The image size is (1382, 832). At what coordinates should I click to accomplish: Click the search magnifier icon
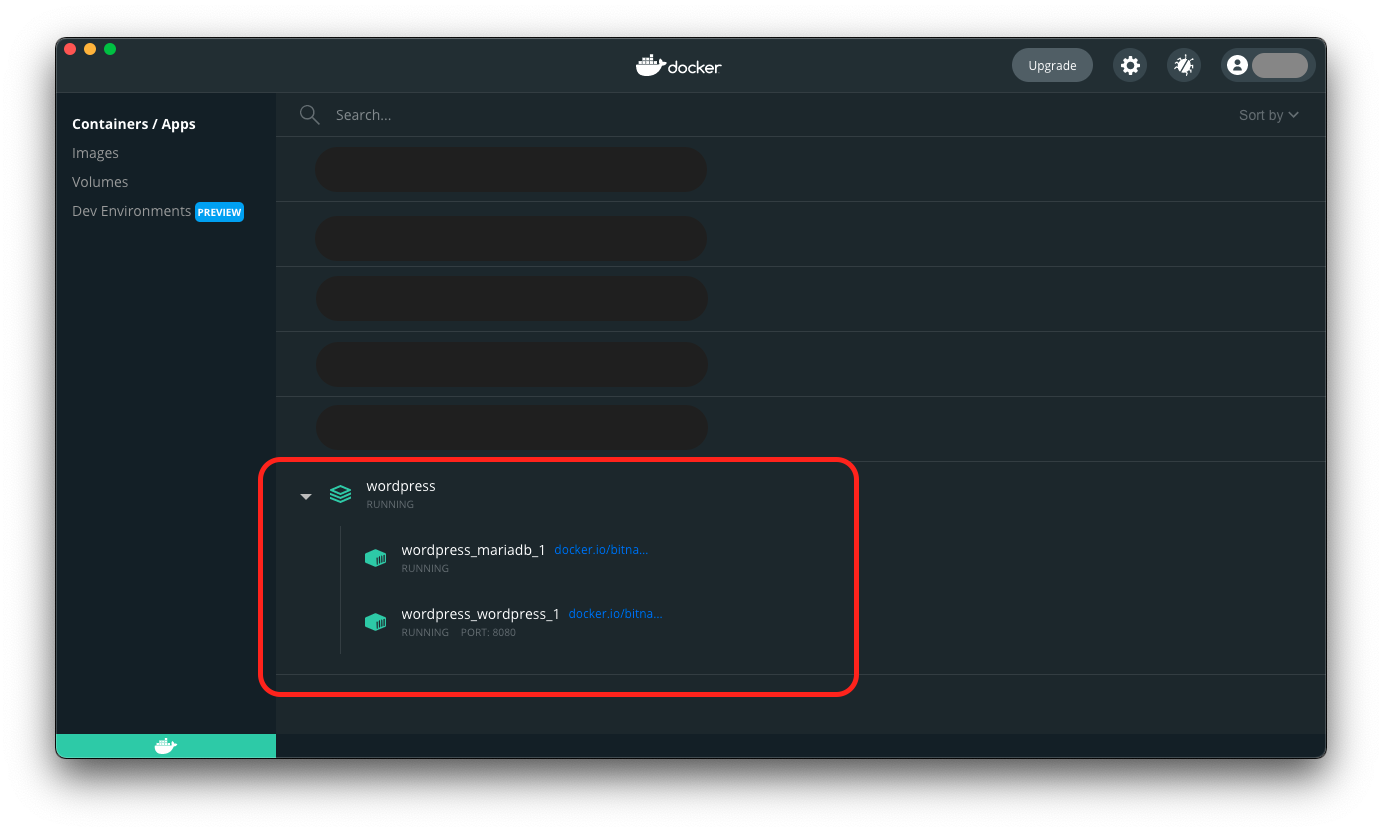click(310, 115)
